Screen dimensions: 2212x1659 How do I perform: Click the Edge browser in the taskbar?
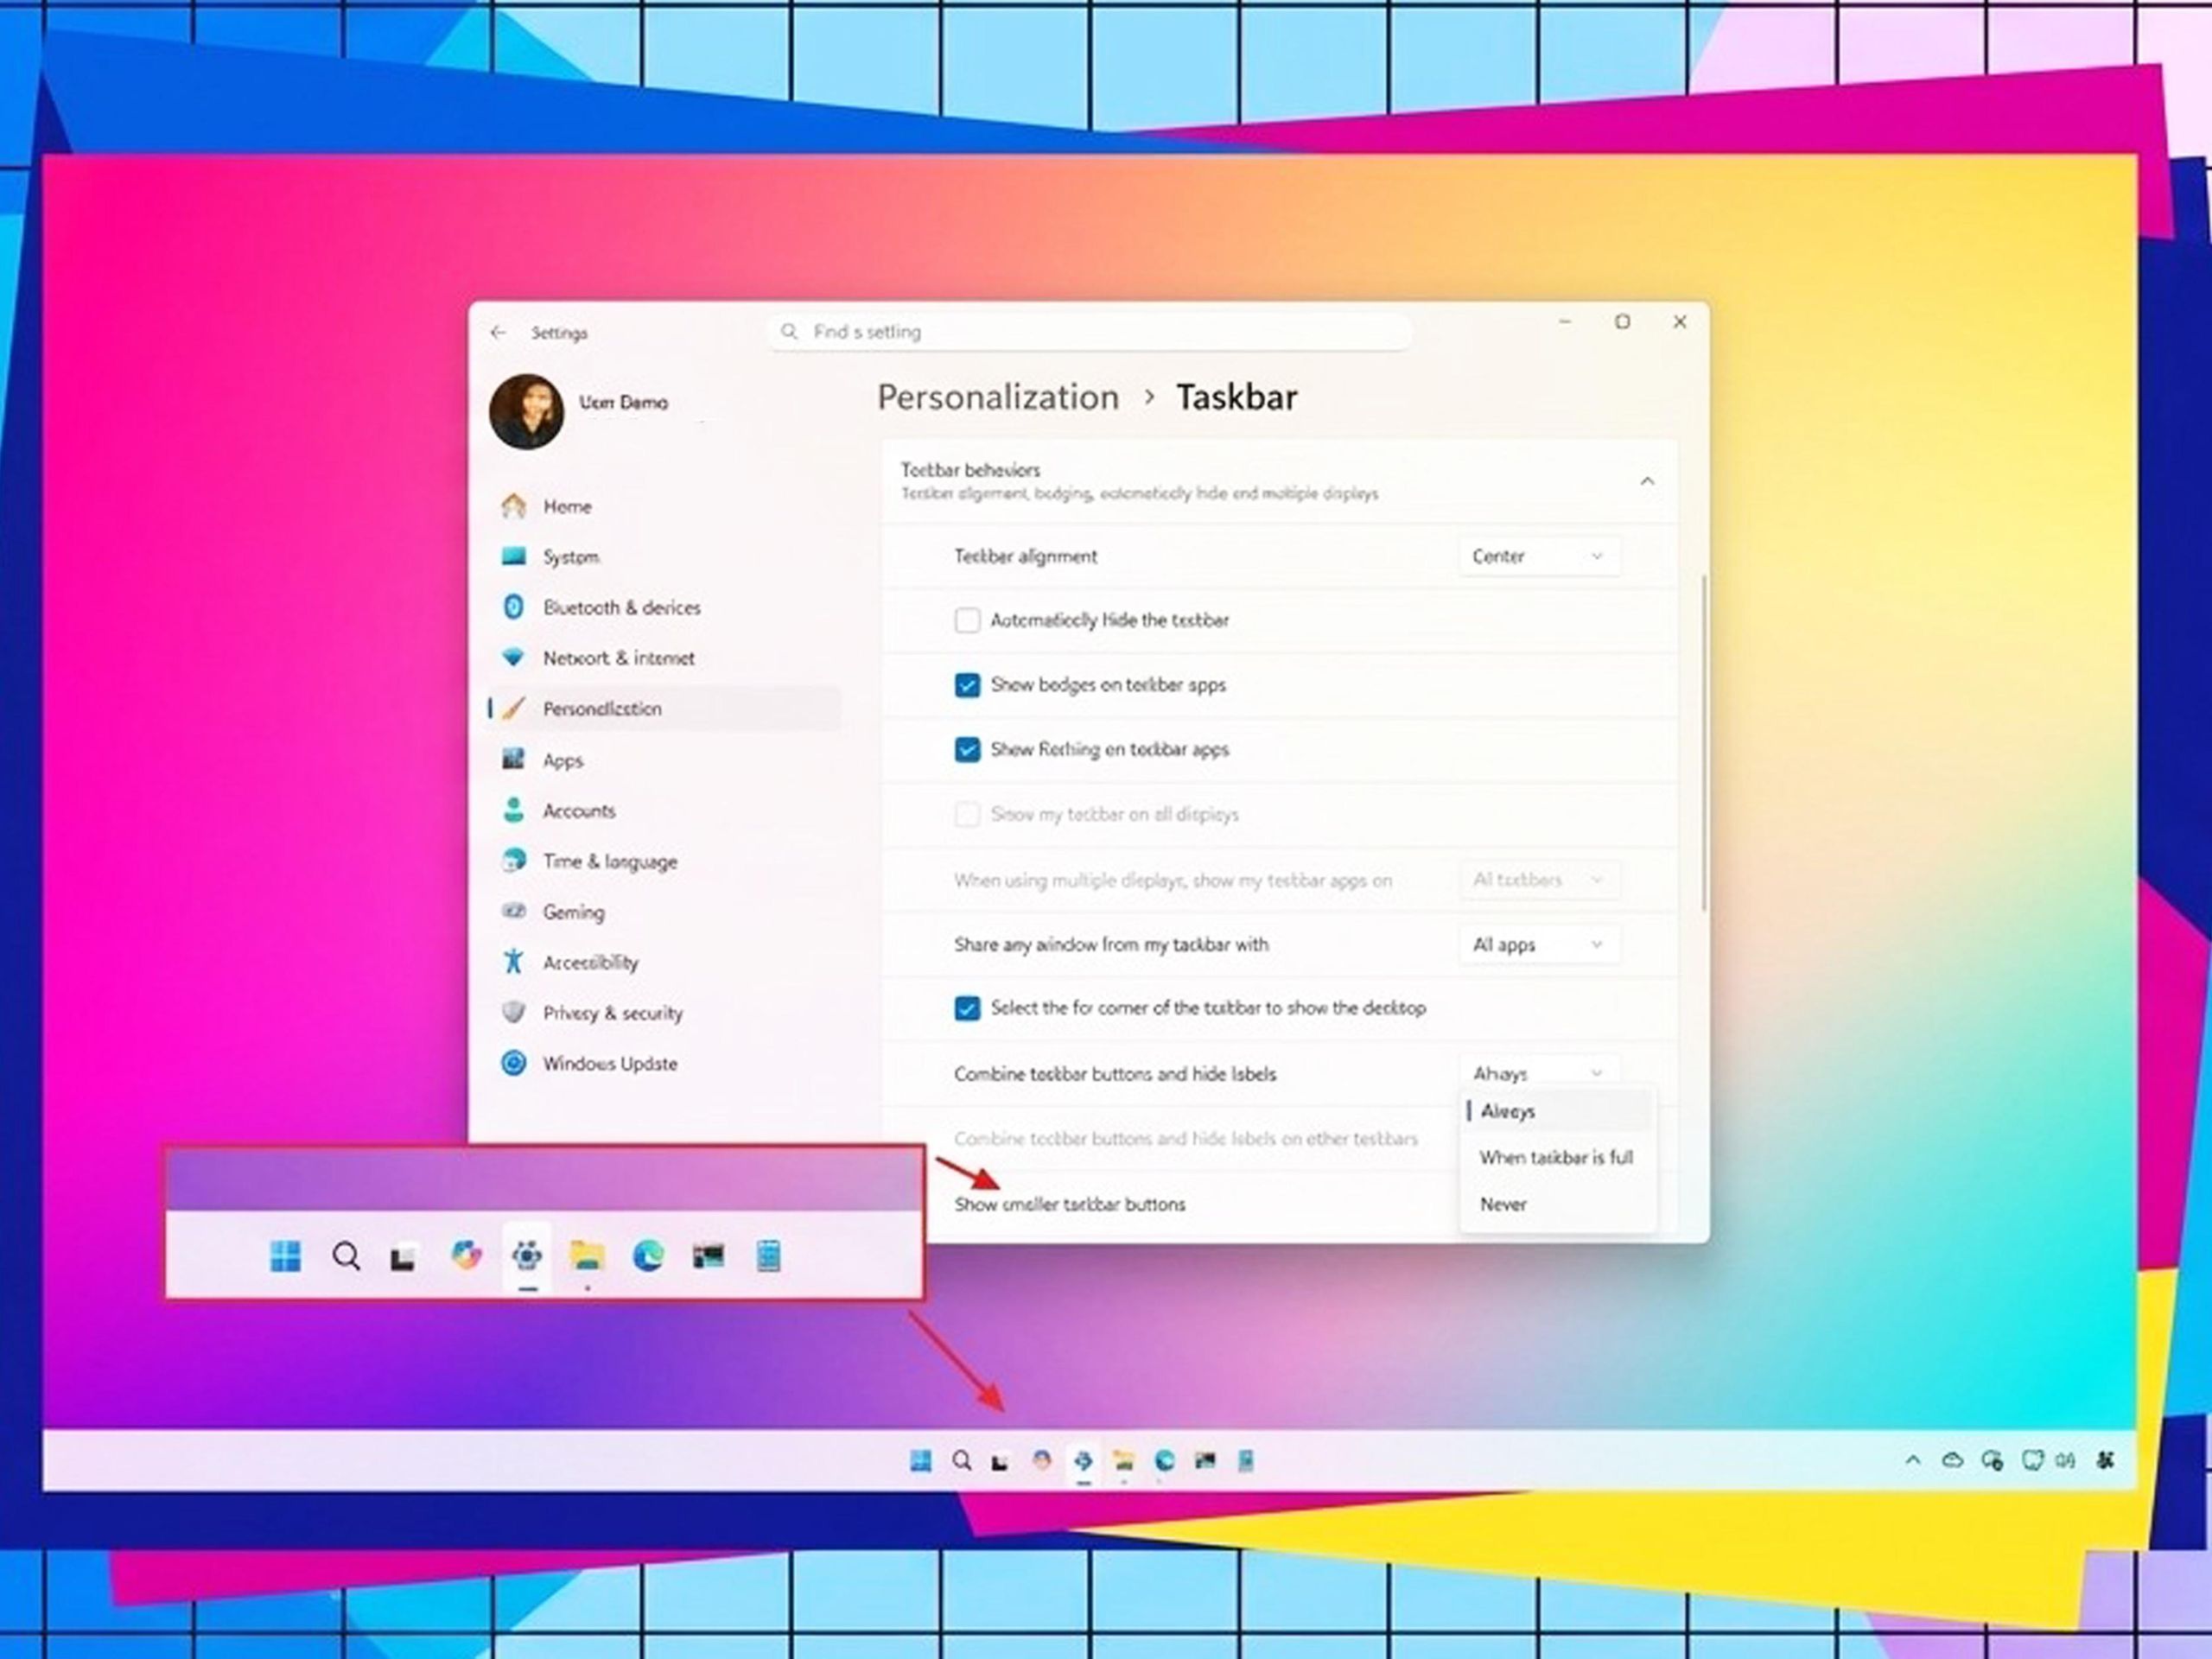tap(1164, 1461)
